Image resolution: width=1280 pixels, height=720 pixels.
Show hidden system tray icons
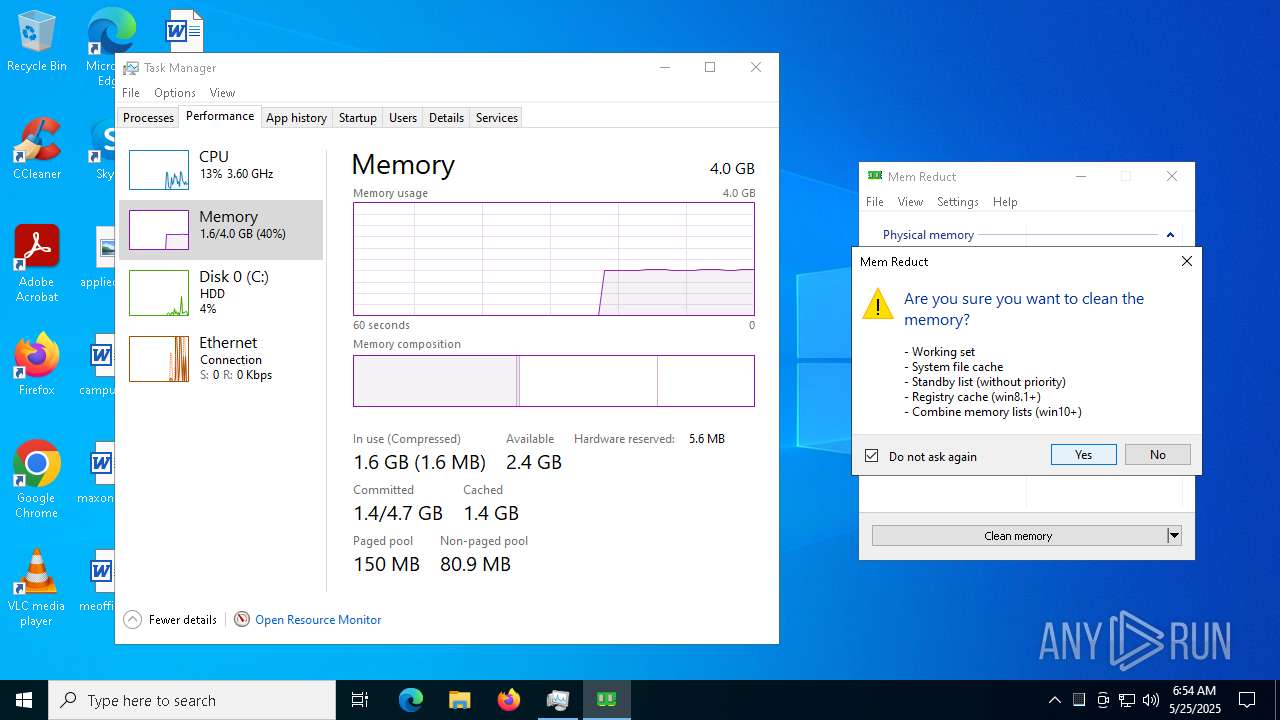pos(1054,700)
